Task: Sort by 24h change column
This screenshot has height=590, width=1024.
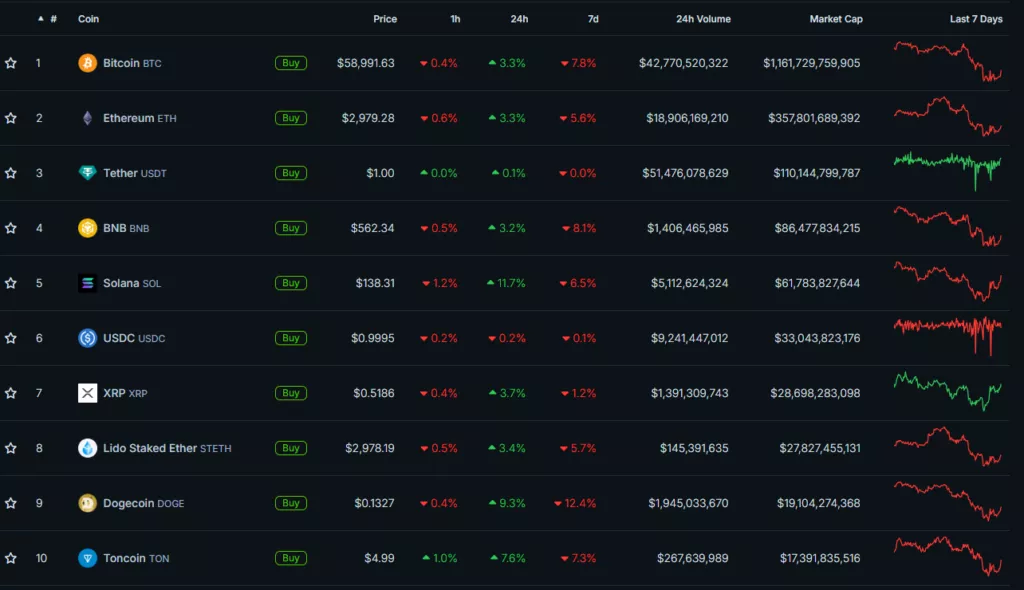Action: (x=519, y=19)
